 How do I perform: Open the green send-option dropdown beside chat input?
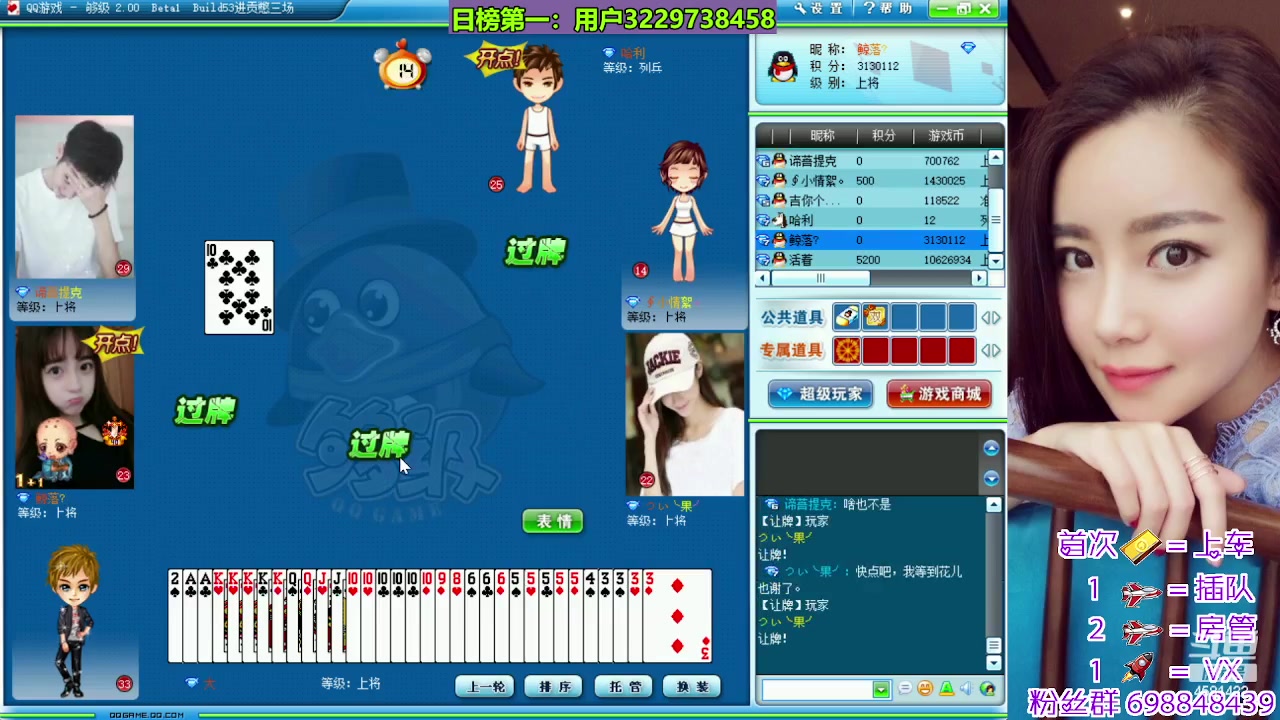coord(881,689)
